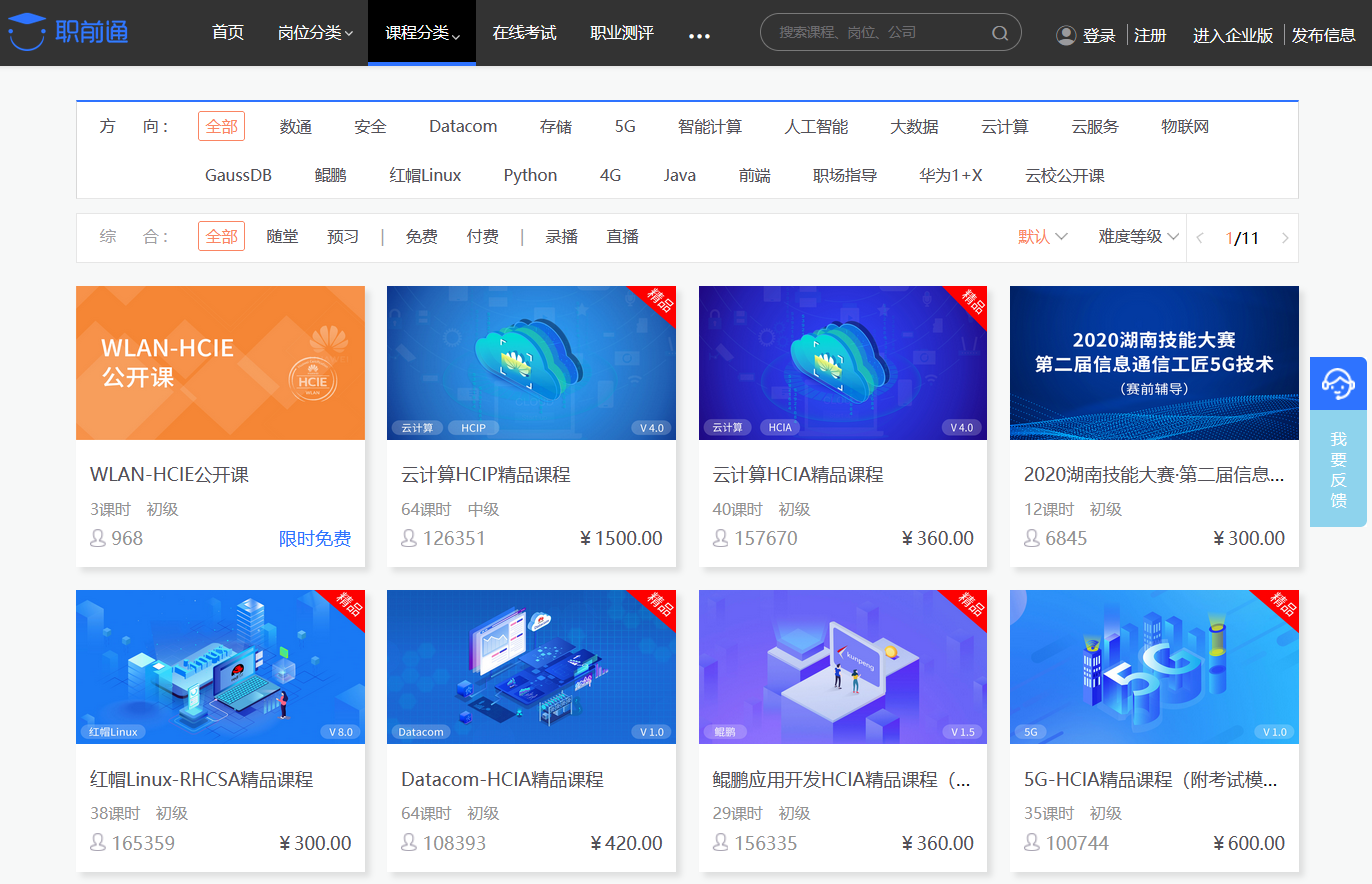The image size is (1372, 884).
Task: Open customer service via the headset icon
Action: point(1338,383)
